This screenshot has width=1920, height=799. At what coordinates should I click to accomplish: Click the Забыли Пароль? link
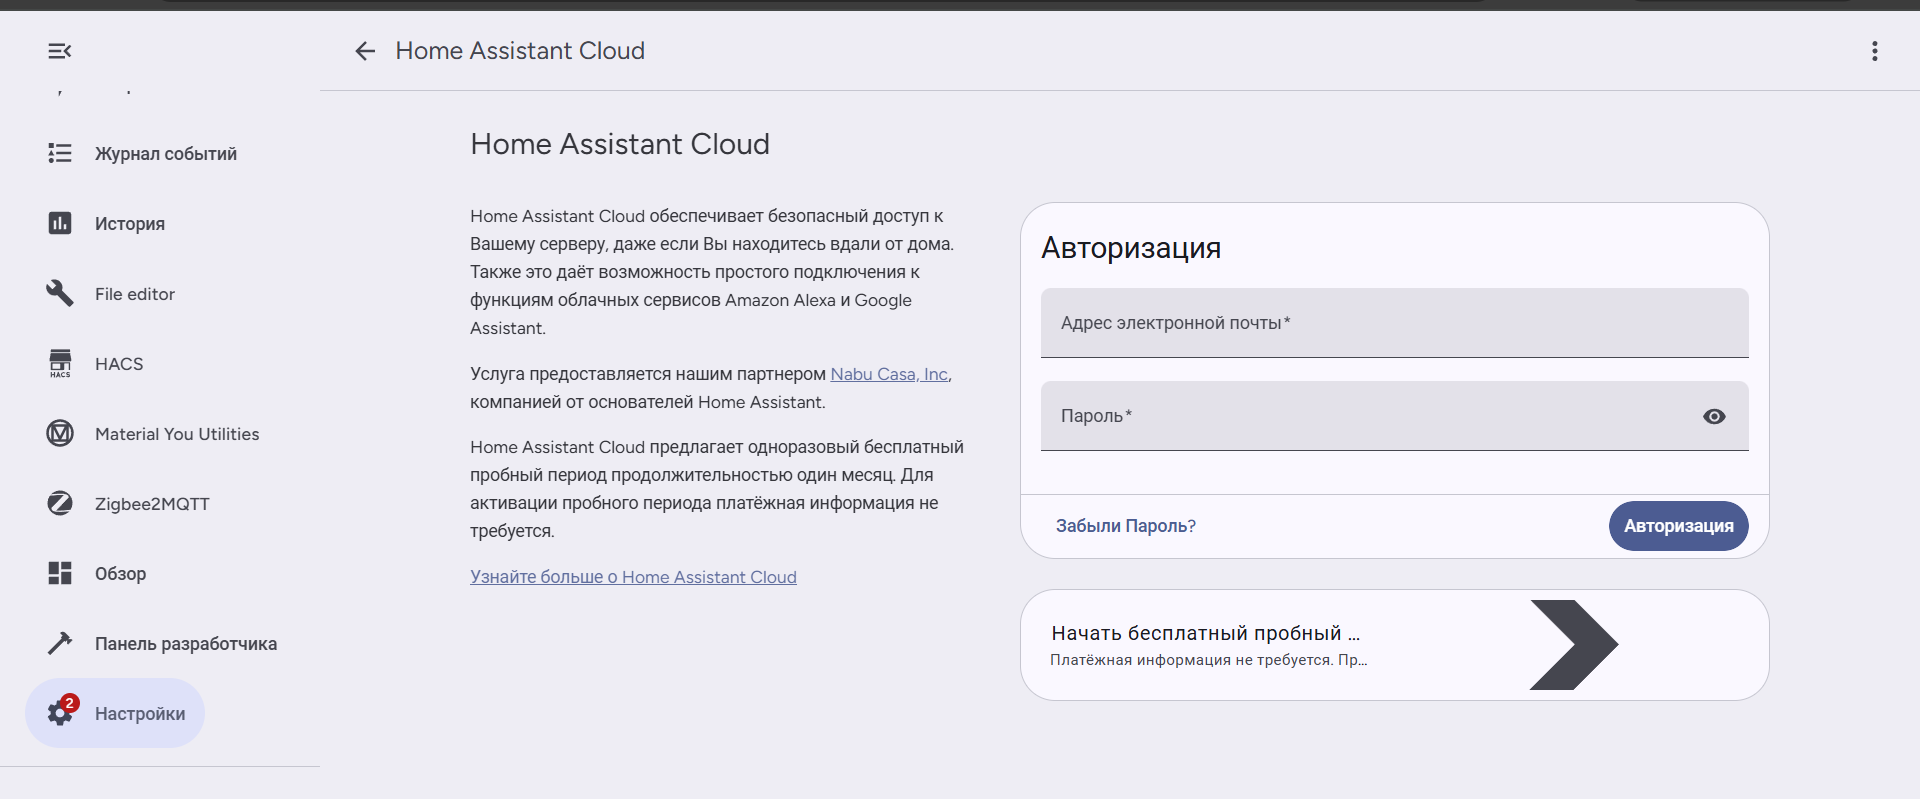pos(1125,526)
